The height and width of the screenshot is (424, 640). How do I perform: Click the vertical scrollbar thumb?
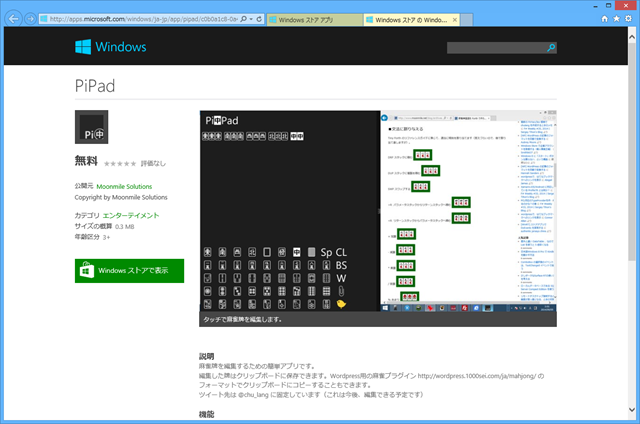632,151
